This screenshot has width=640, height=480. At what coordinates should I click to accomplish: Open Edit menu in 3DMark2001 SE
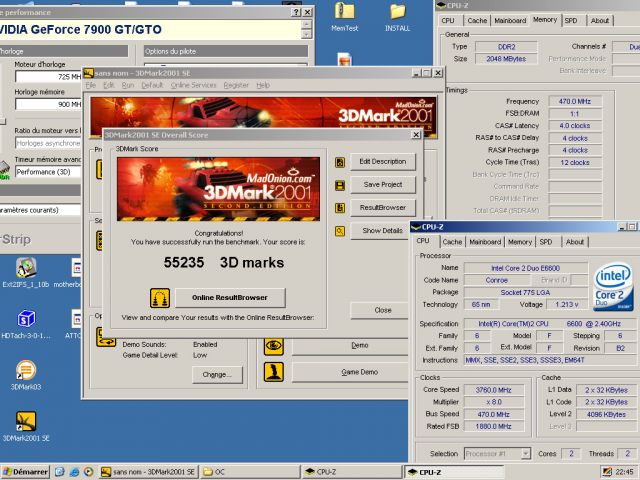(109, 85)
